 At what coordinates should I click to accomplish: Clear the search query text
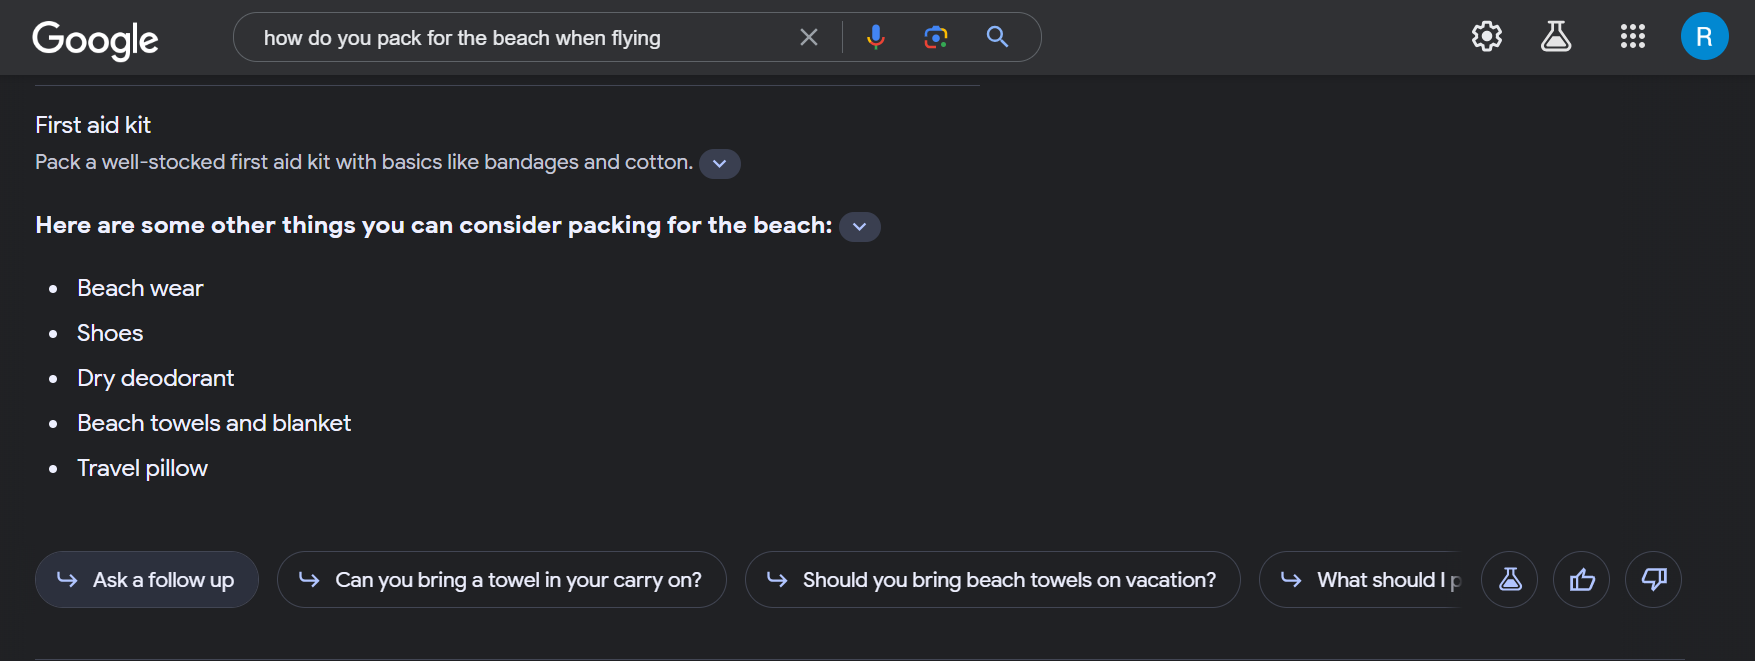click(x=809, y=37)
